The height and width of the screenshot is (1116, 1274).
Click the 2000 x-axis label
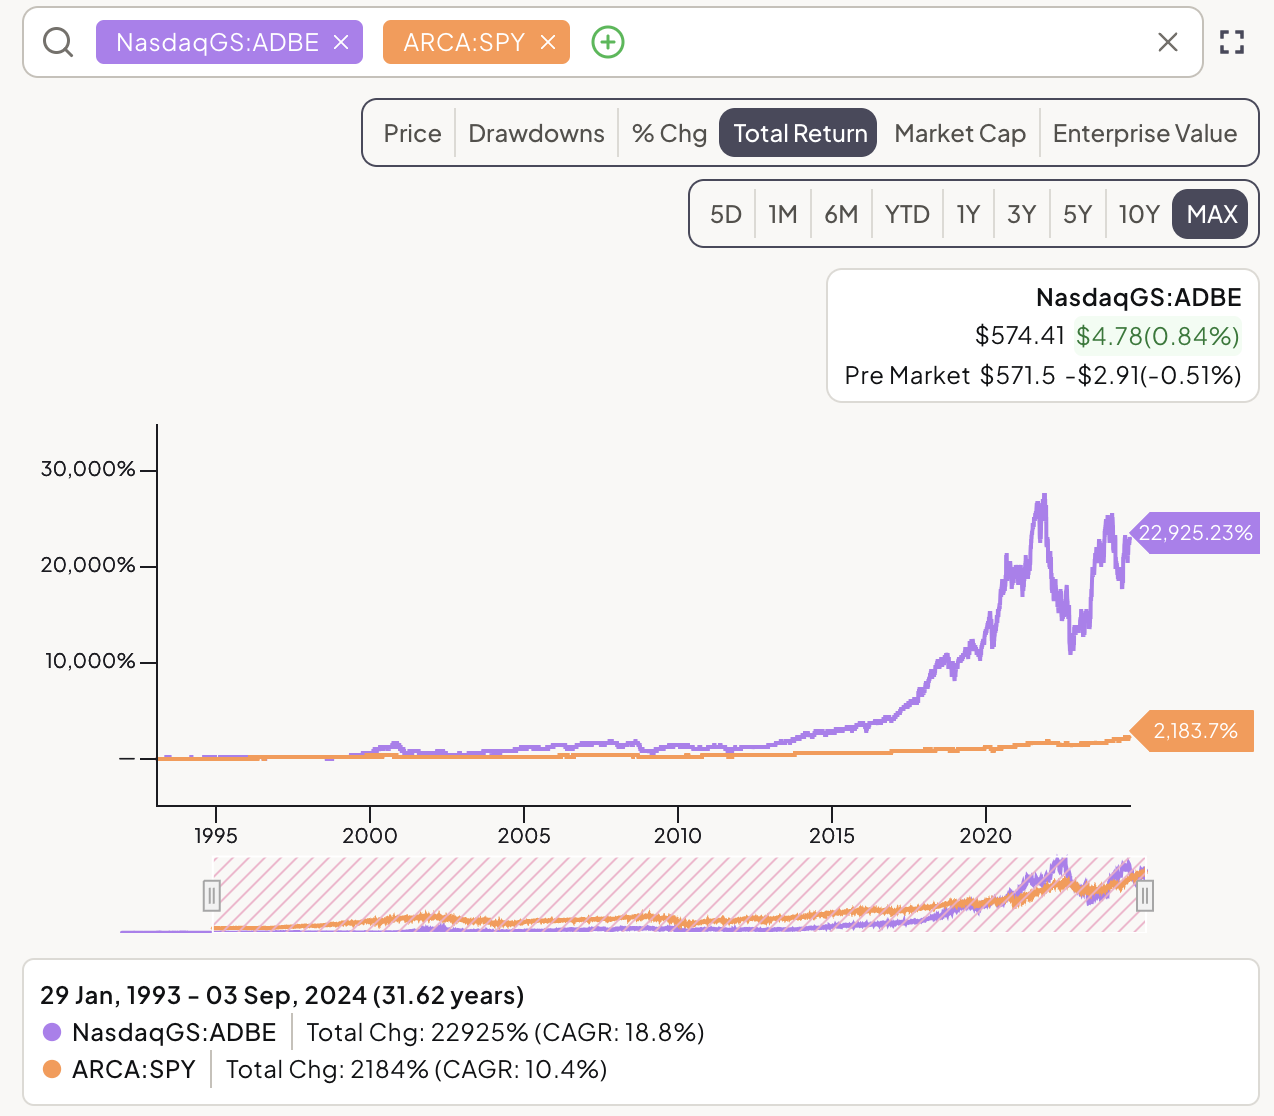(x=370, y=836)
